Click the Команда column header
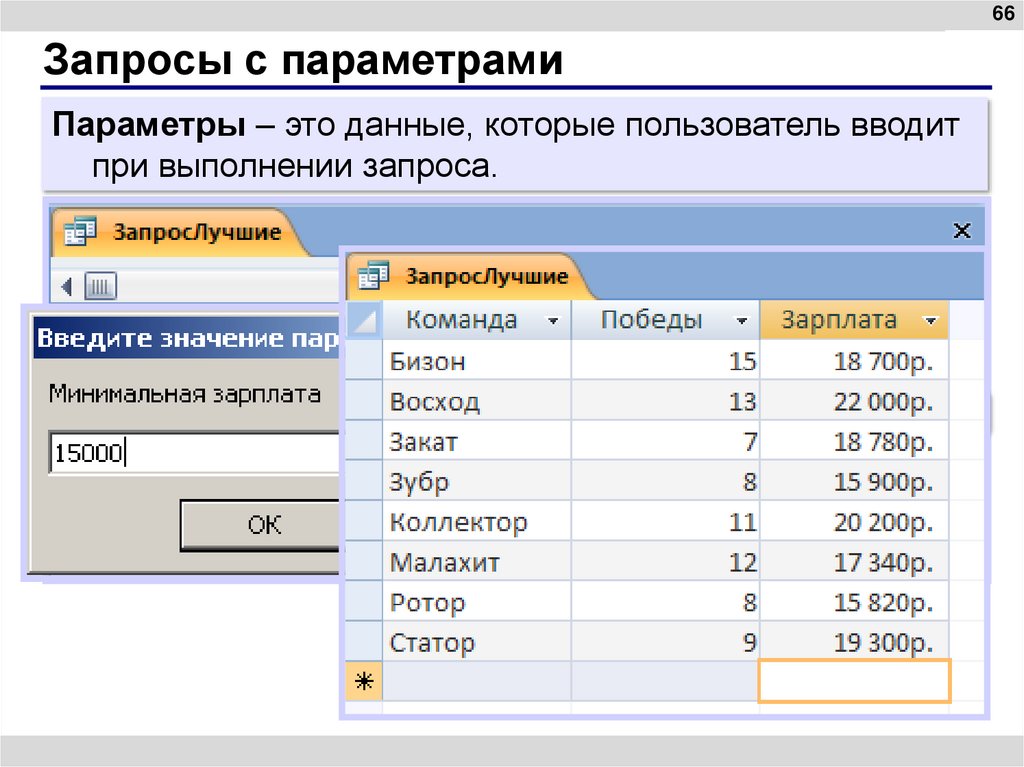 (476, 320)
